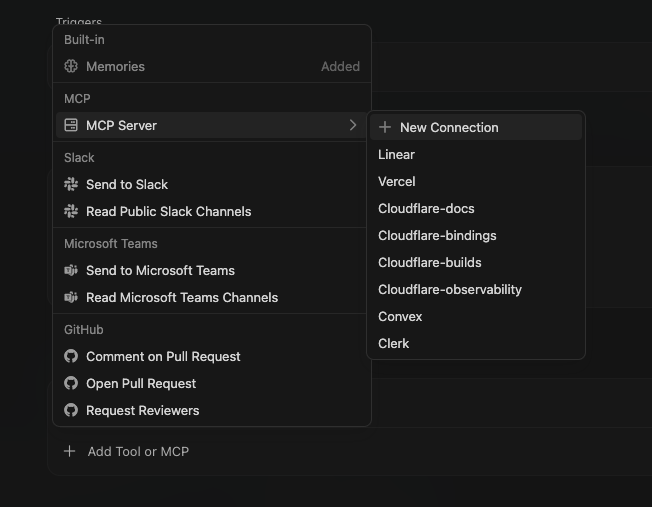Viewport: 652px width, 507px height.
Task: Click the Slack icon beside Send to Slack
Action: [71, 184]
